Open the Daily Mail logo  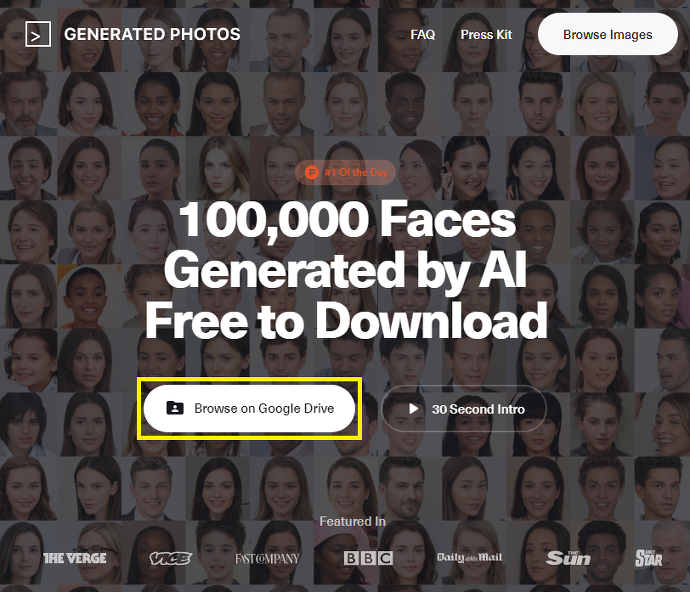click(469, 558)
